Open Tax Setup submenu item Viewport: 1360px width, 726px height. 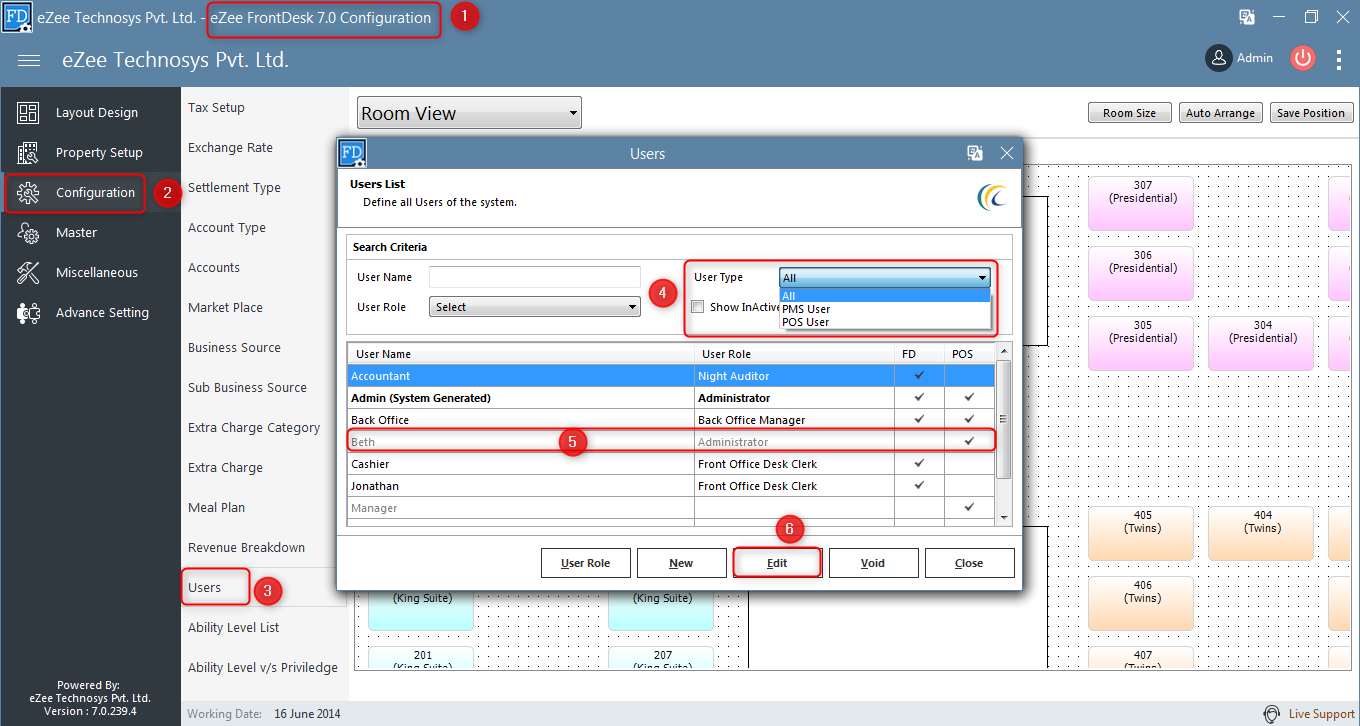[x=216, y=108]
